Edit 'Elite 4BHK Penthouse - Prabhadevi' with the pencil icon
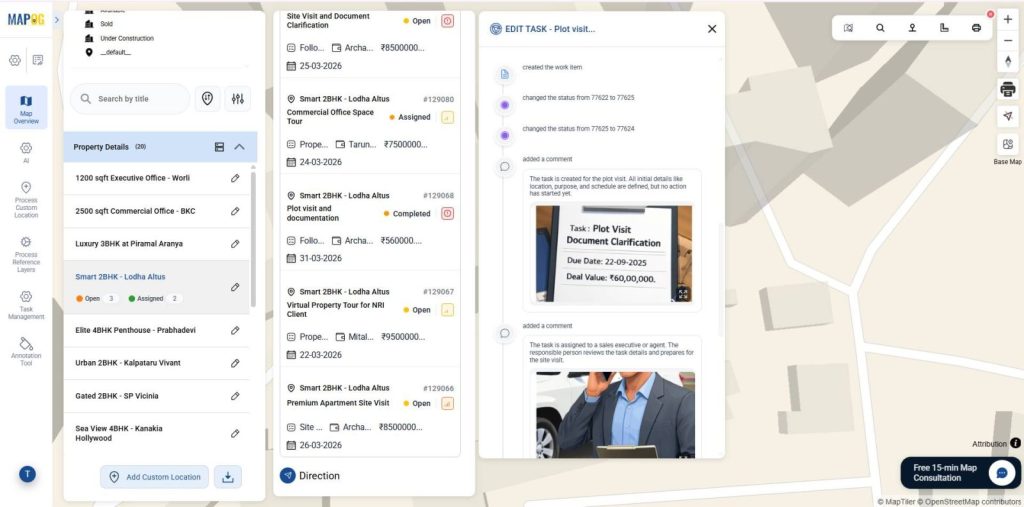 (x=235, y=330)
